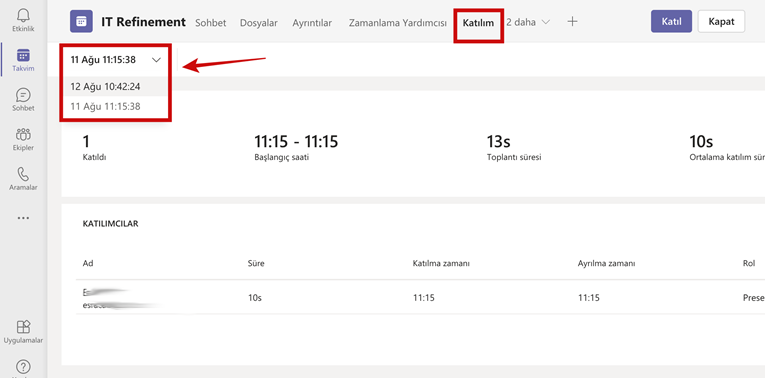Click the 10s duration cell in participant row

[255, 298]
